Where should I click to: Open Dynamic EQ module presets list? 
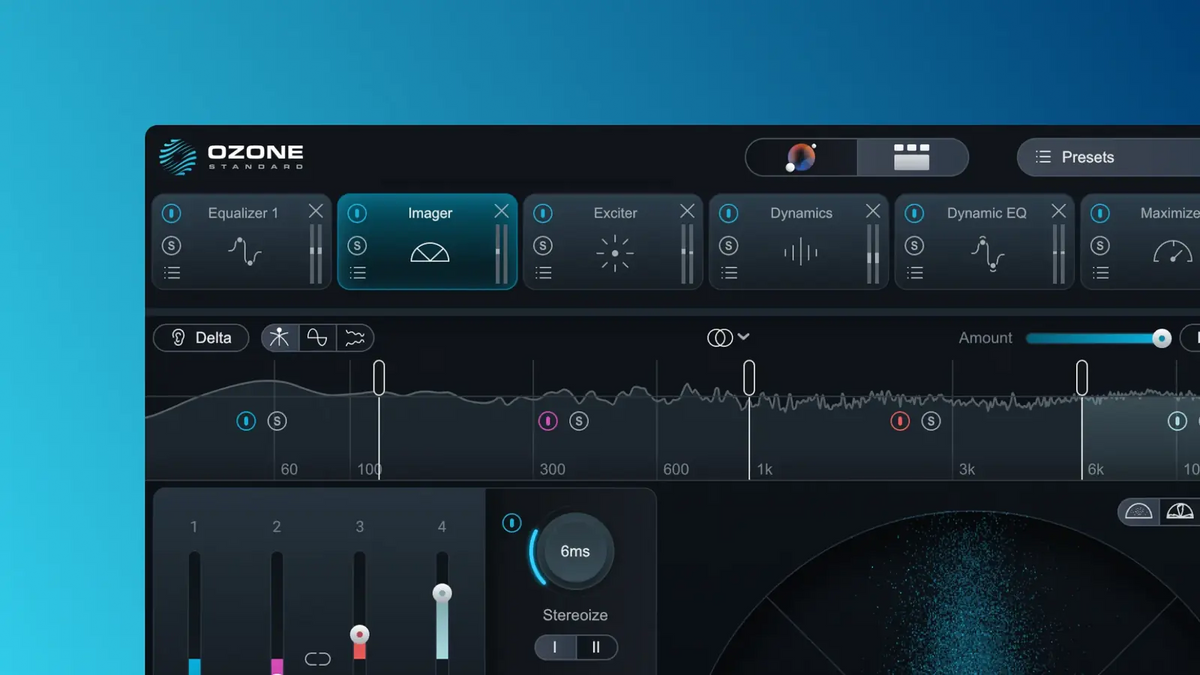(915, 273)
